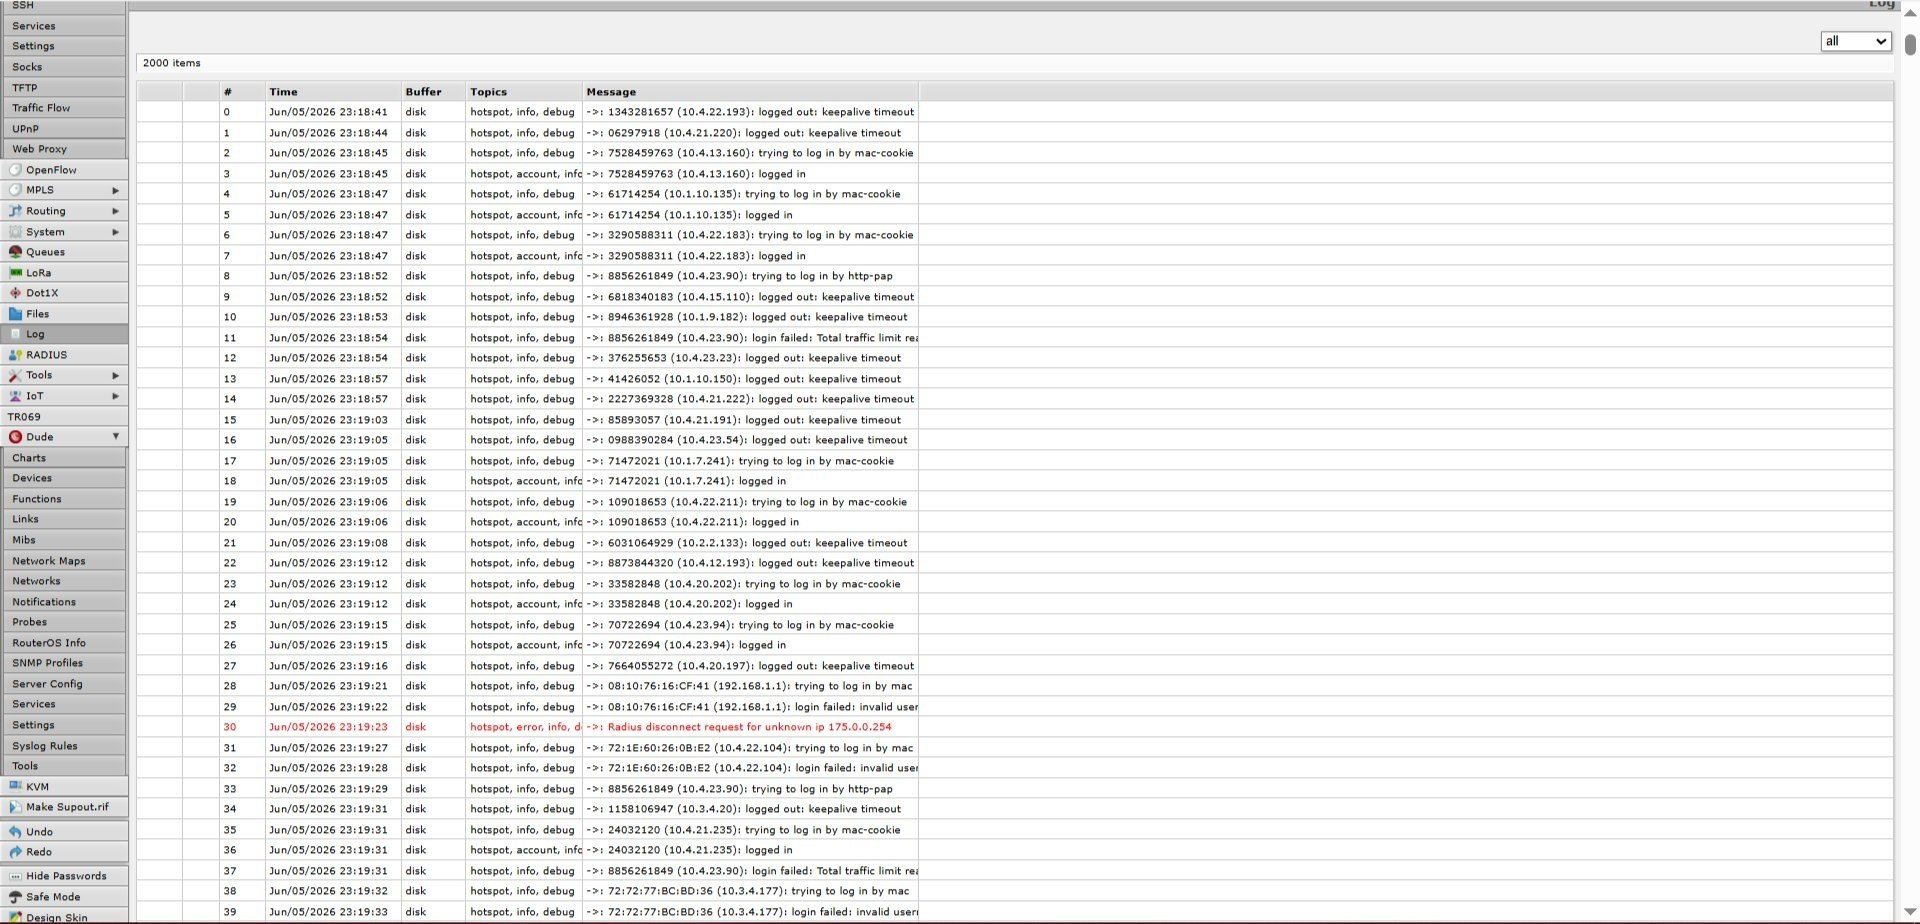
Task: Expand the MPLS submenu arrow
Action: (116, 190)
